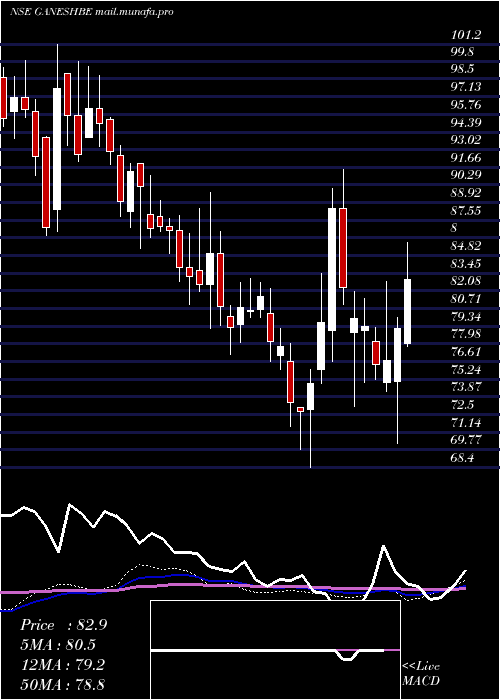The width and height of the screenshot is (500, 700).
Task: Click the 71.14 price axis label
Action: [x=466, y=423]
